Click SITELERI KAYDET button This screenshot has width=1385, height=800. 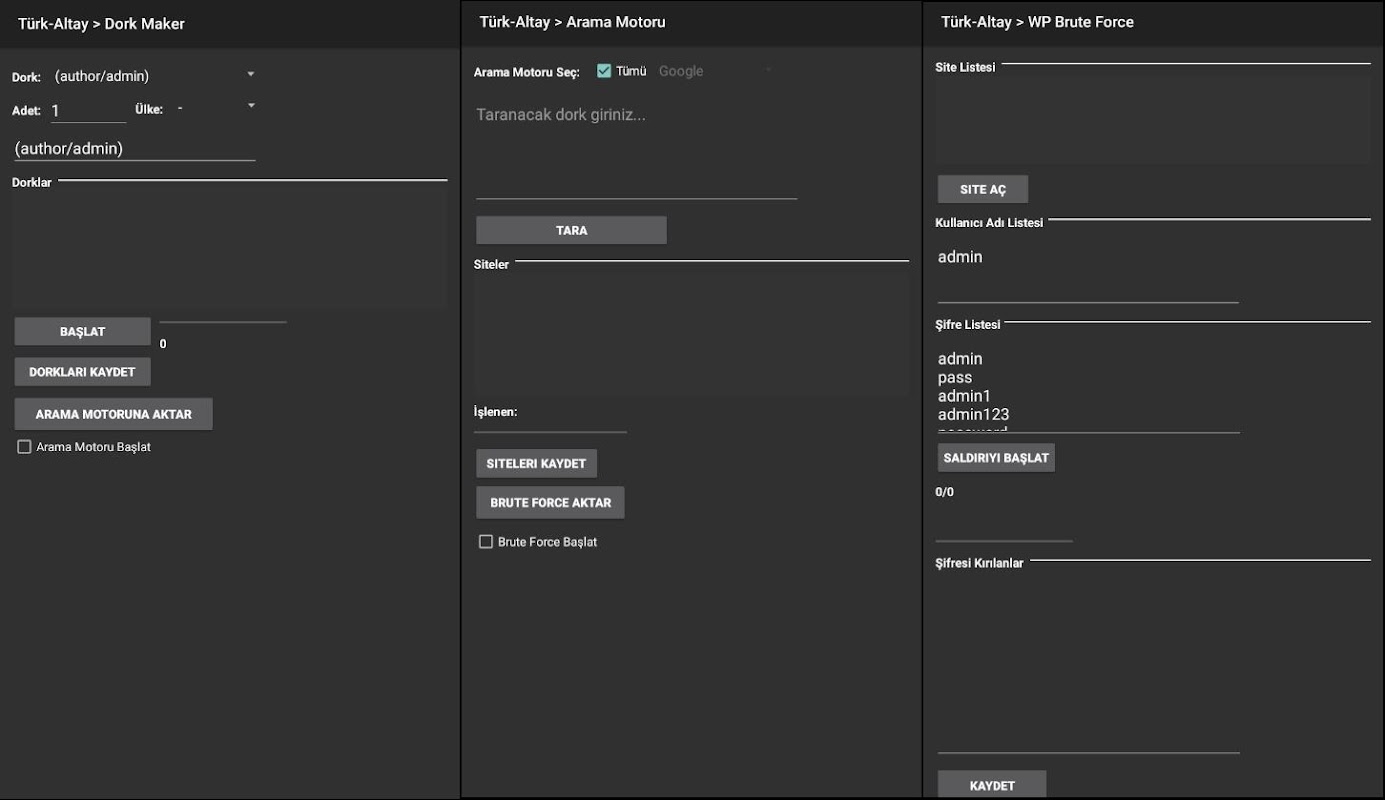pyautogui.click(x=536, y=464)
